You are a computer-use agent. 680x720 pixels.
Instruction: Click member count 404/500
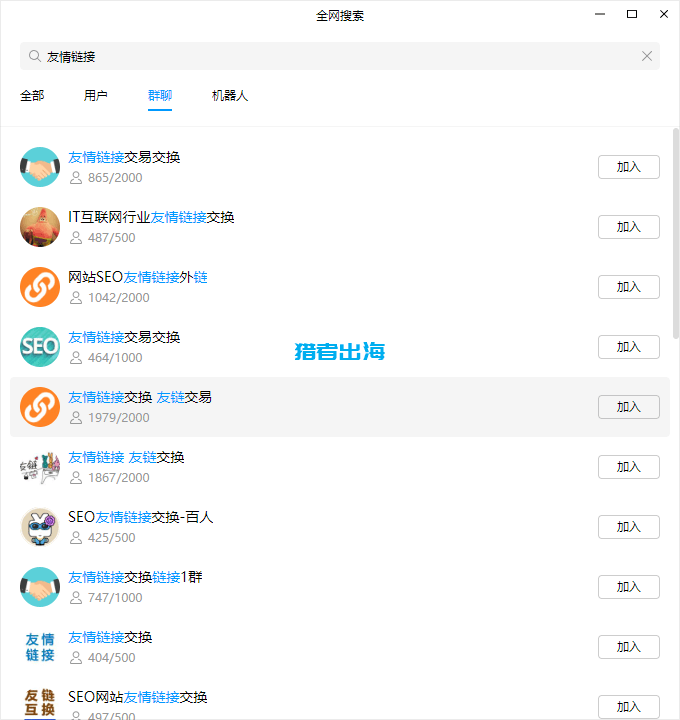[112, 658]
